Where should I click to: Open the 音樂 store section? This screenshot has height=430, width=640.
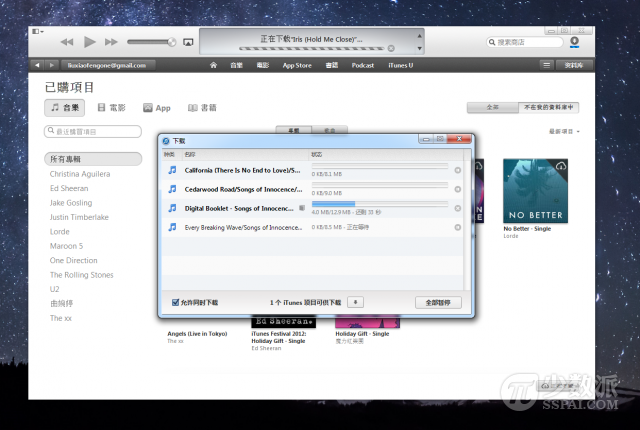tap(236, 65)
